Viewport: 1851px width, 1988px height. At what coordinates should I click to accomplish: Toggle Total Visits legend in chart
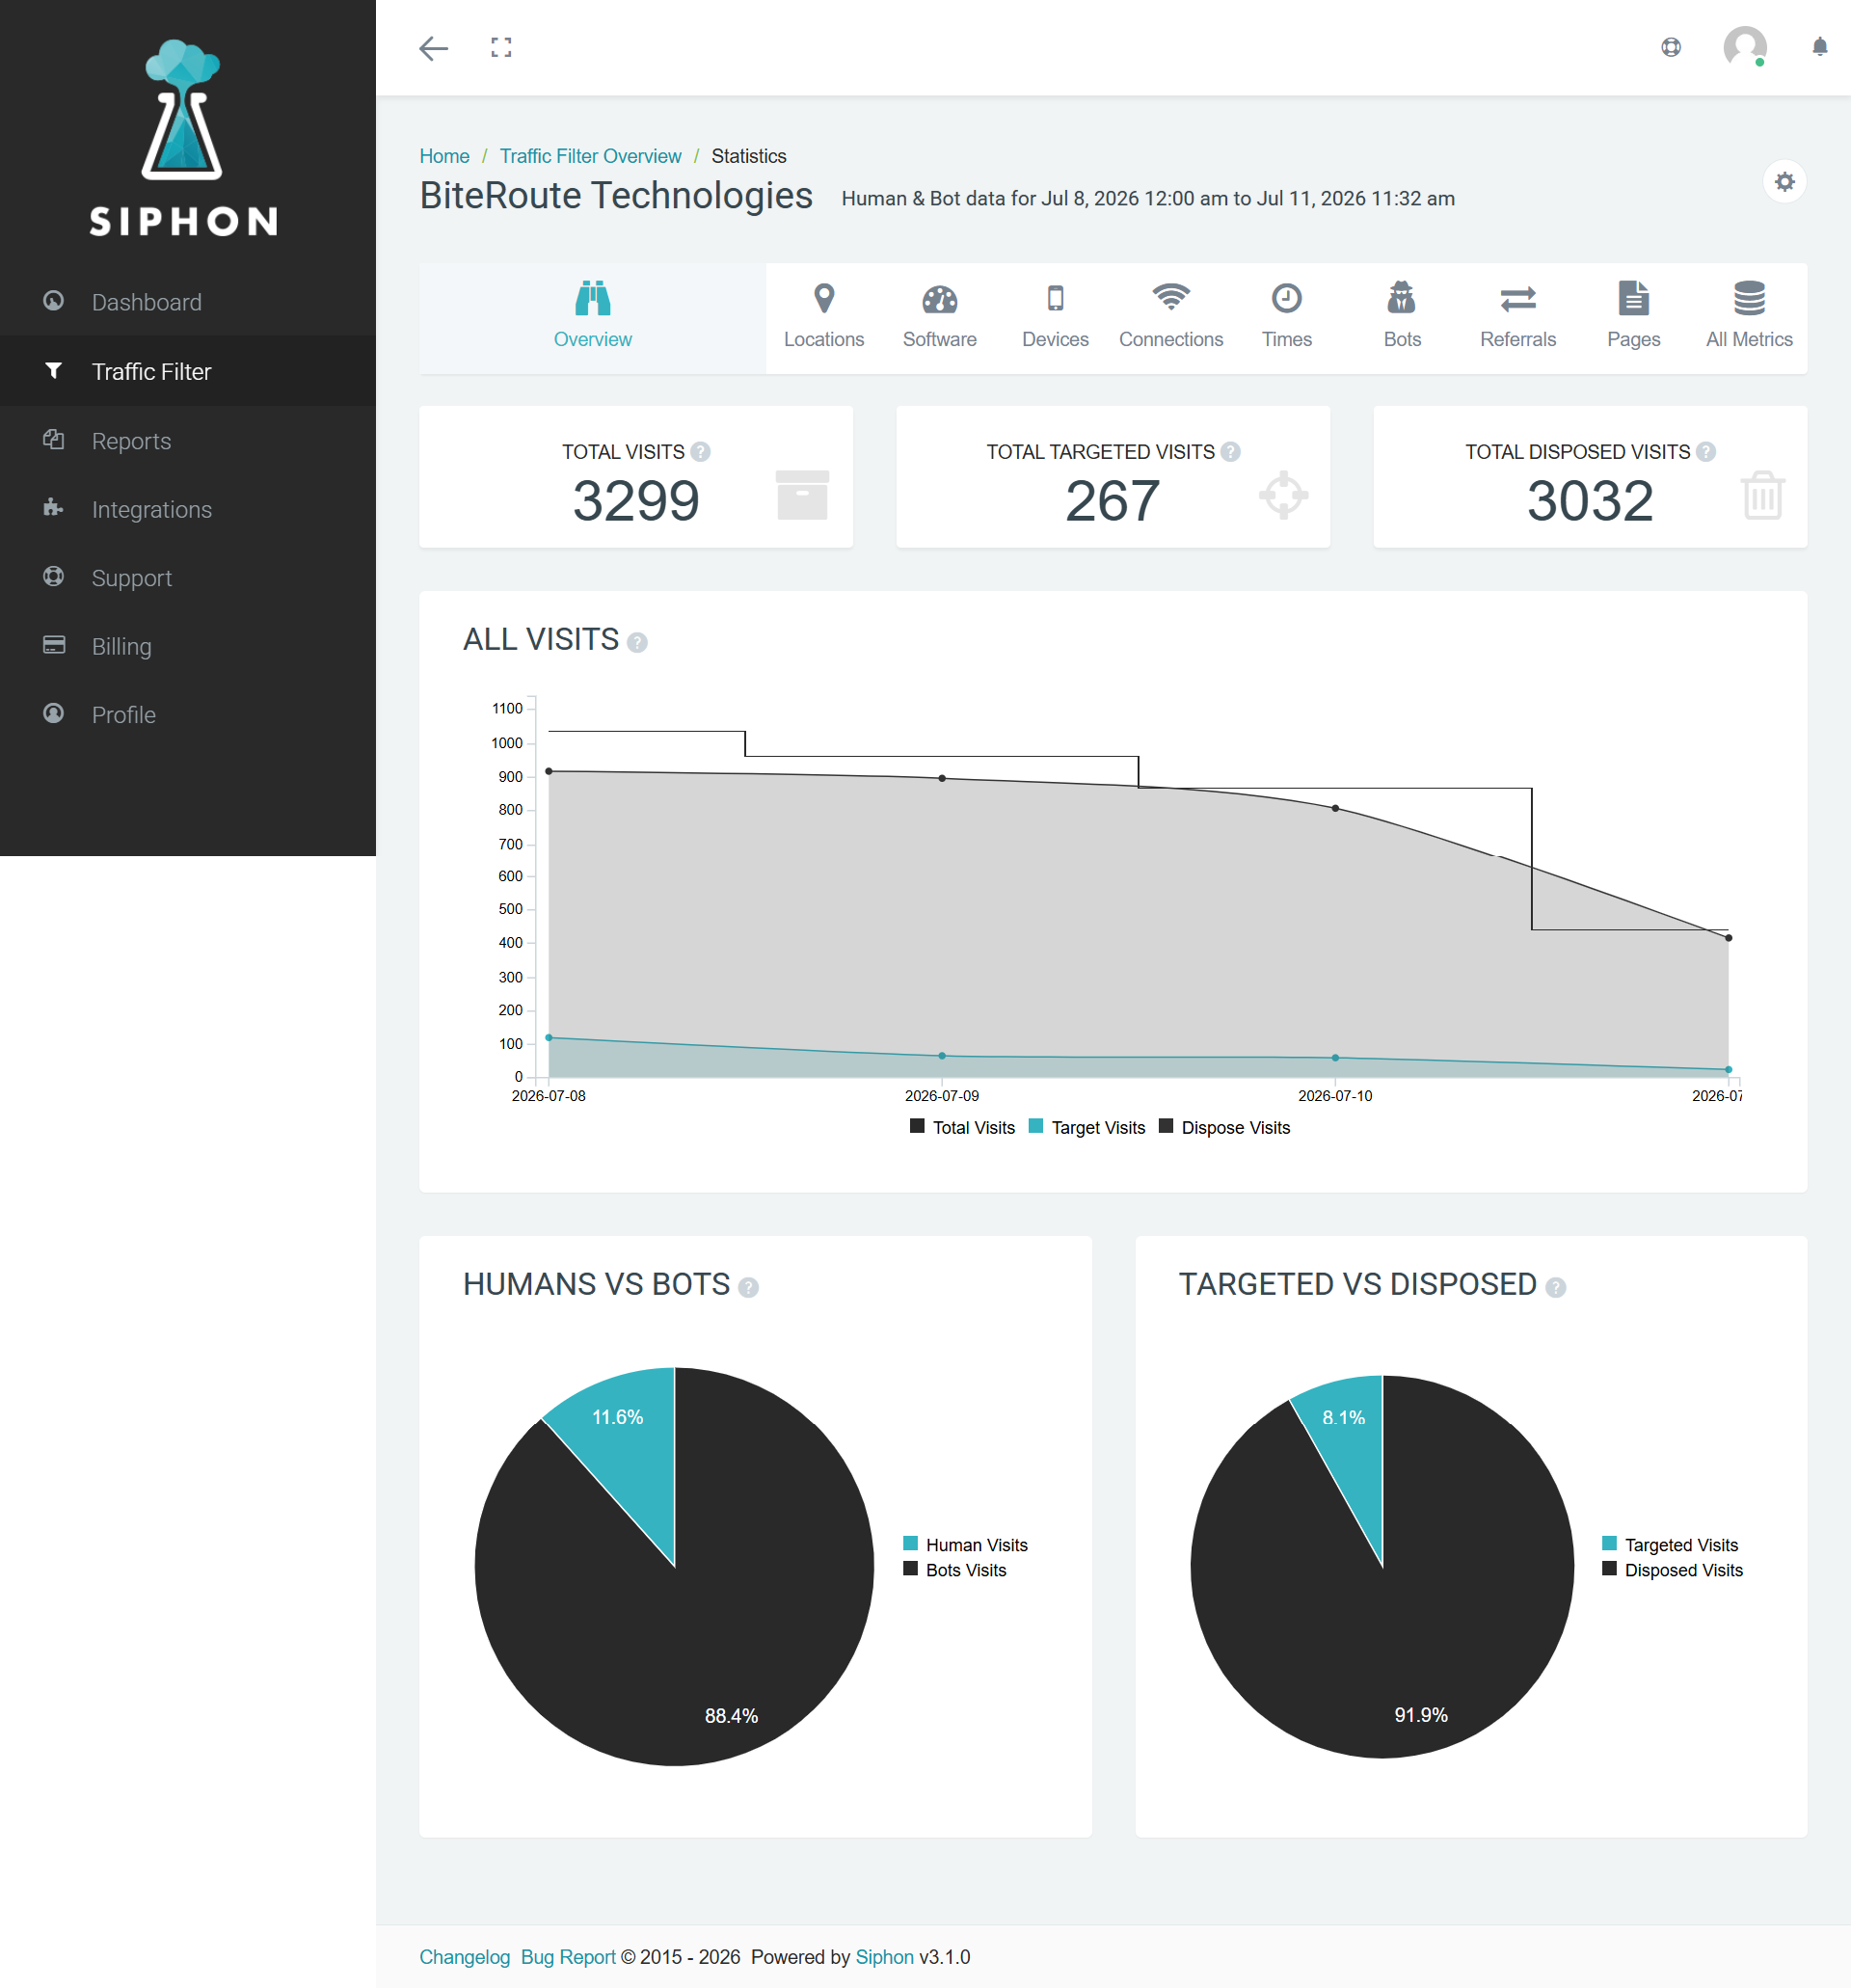(x=962, y=1127)
